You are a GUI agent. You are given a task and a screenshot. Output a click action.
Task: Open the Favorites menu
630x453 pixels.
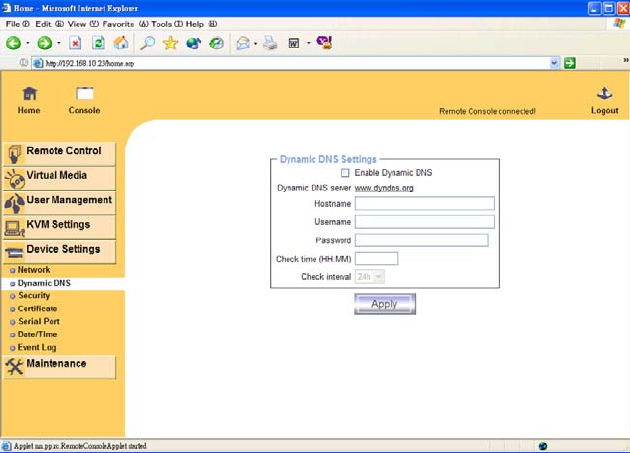(118, 23)
